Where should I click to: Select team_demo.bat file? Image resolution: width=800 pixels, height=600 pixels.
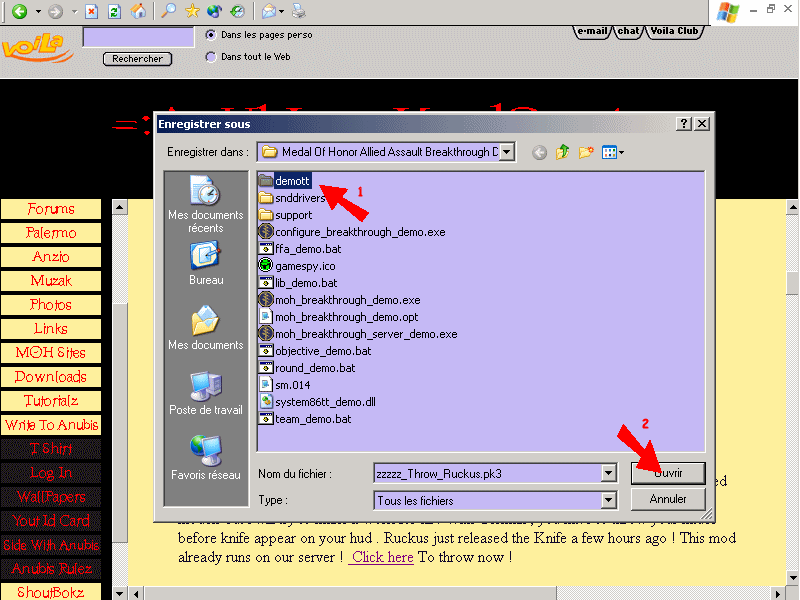pos(305,419)
